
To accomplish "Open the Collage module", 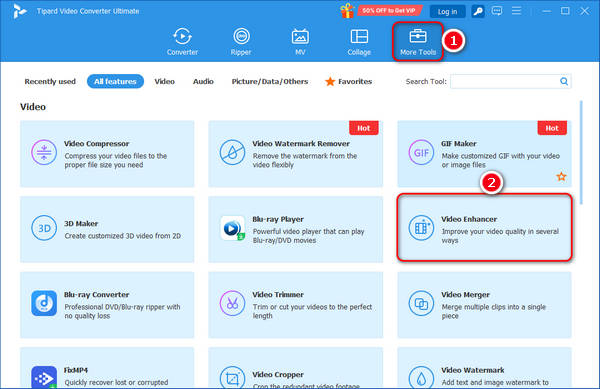I will [x=359, y=41].
